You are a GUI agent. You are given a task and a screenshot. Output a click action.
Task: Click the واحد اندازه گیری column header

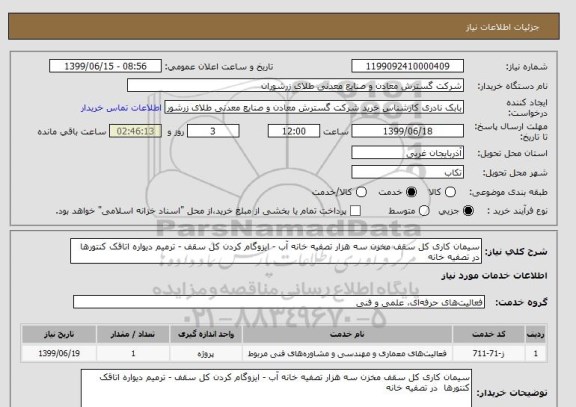click(206, 334)
